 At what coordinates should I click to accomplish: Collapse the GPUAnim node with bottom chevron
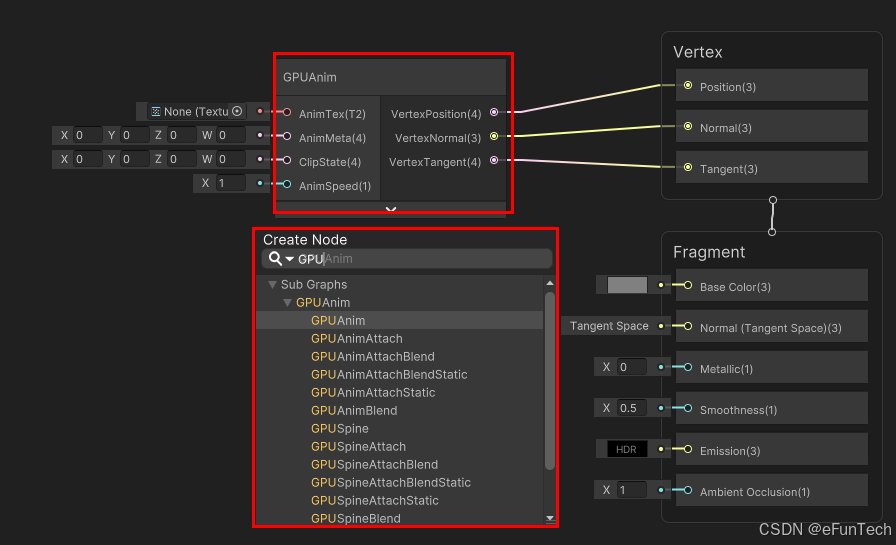pos(391,210)
